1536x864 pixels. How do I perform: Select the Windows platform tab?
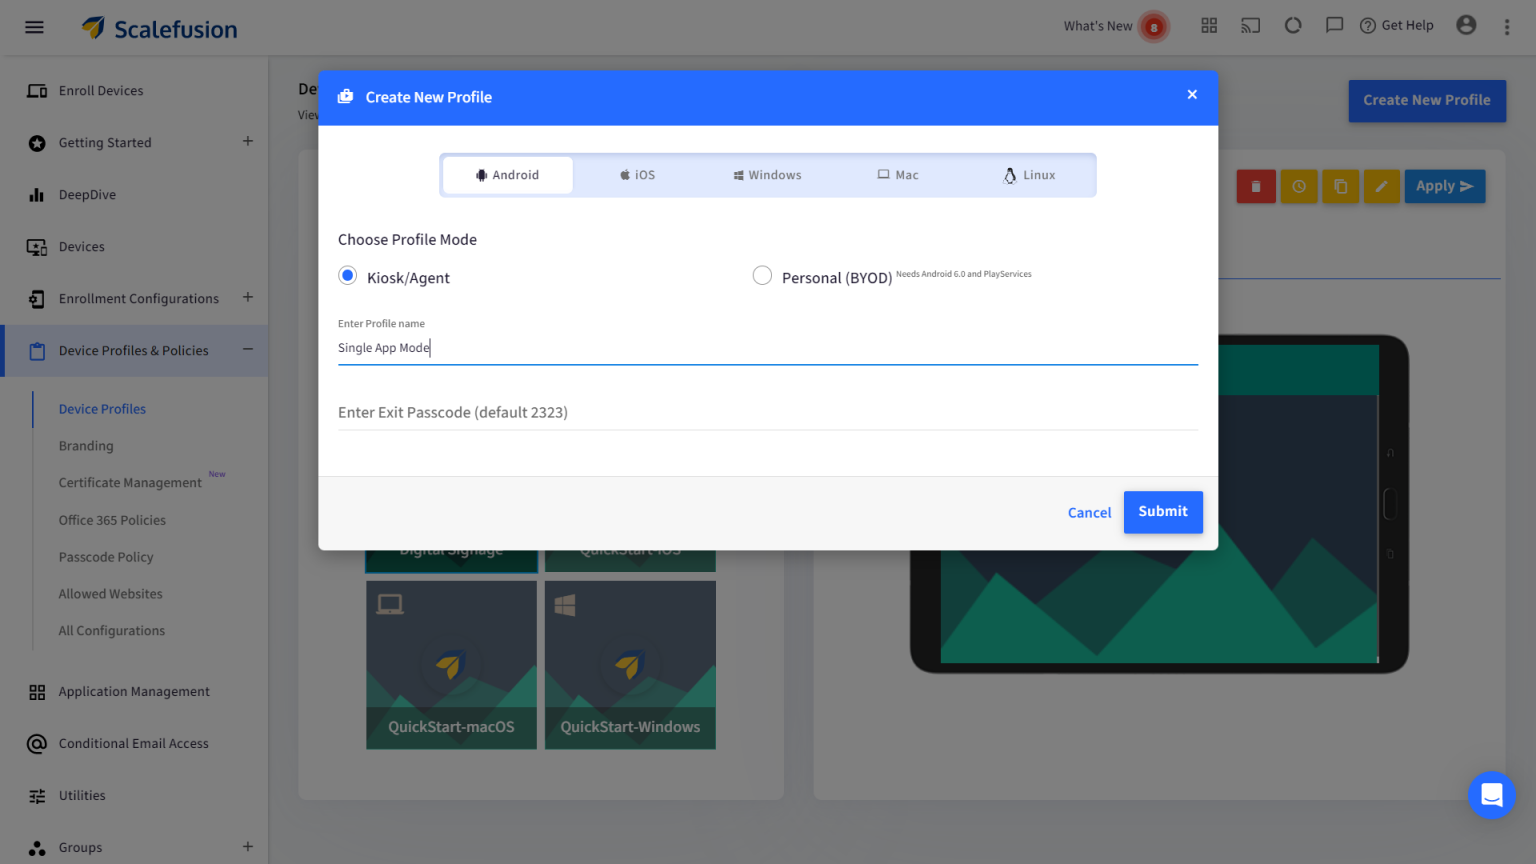pyautogui.click(x=767, y=174)
